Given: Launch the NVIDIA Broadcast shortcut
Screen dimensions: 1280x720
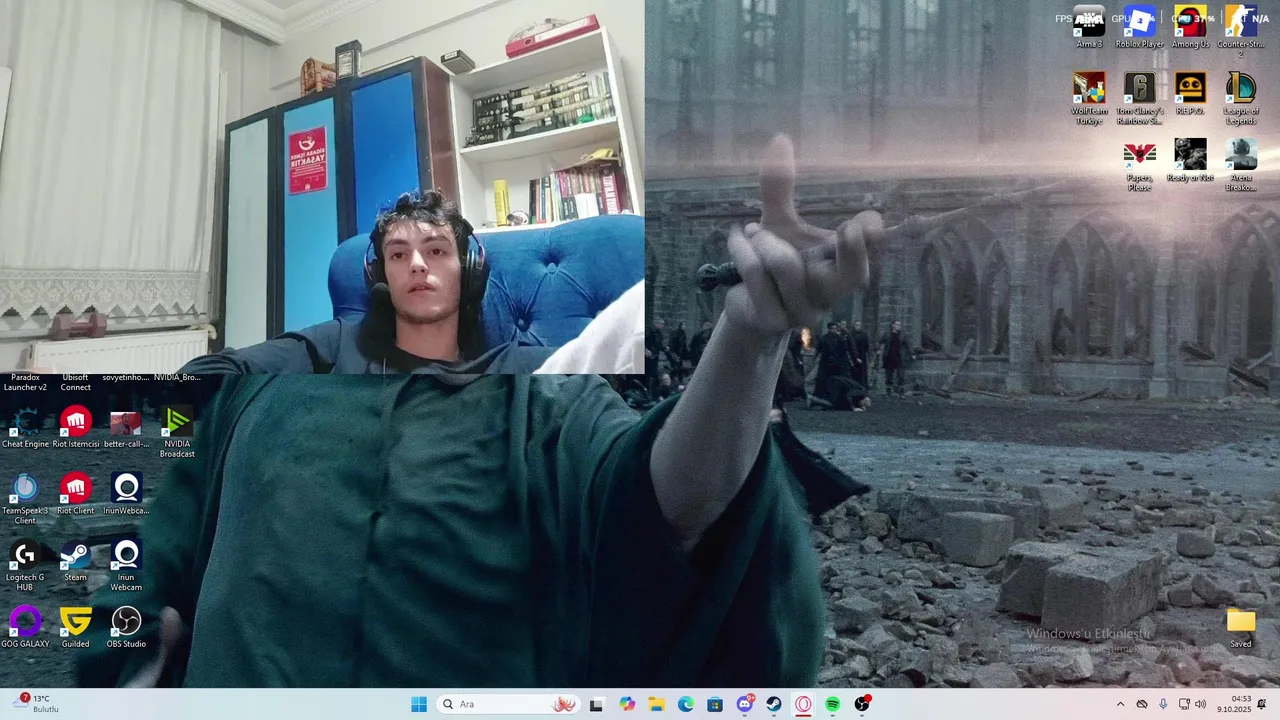Looking at the screenshot, I should [177, 432].
